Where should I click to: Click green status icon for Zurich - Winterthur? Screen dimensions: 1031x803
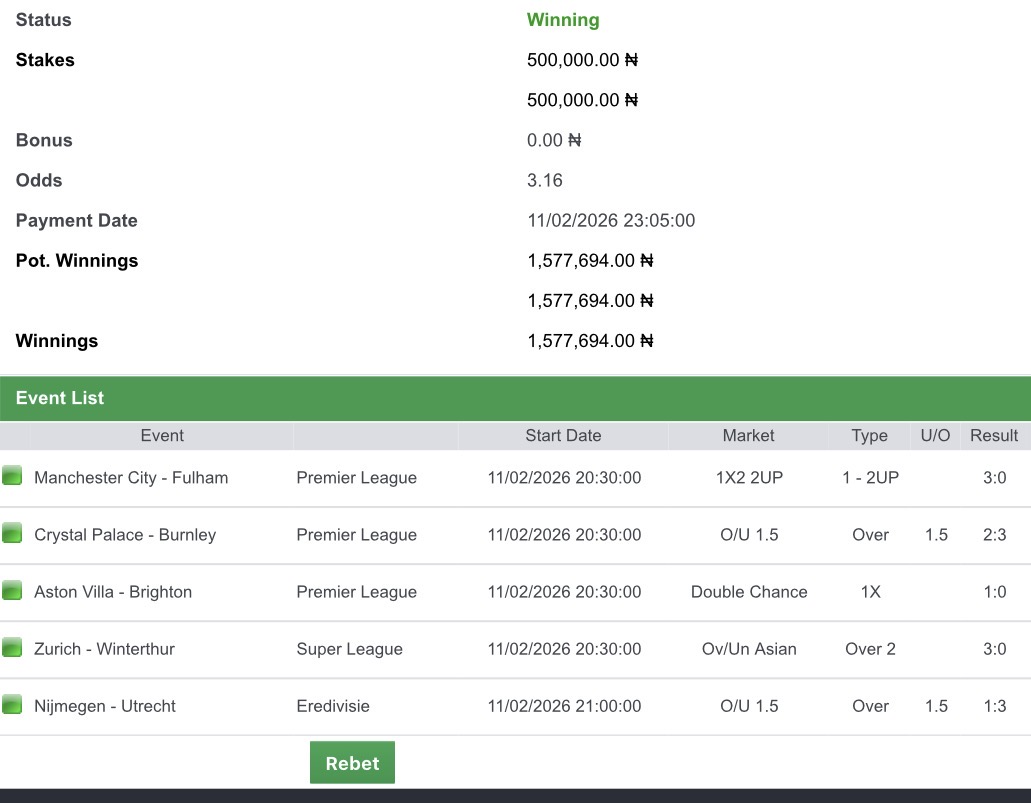(12, 646)
